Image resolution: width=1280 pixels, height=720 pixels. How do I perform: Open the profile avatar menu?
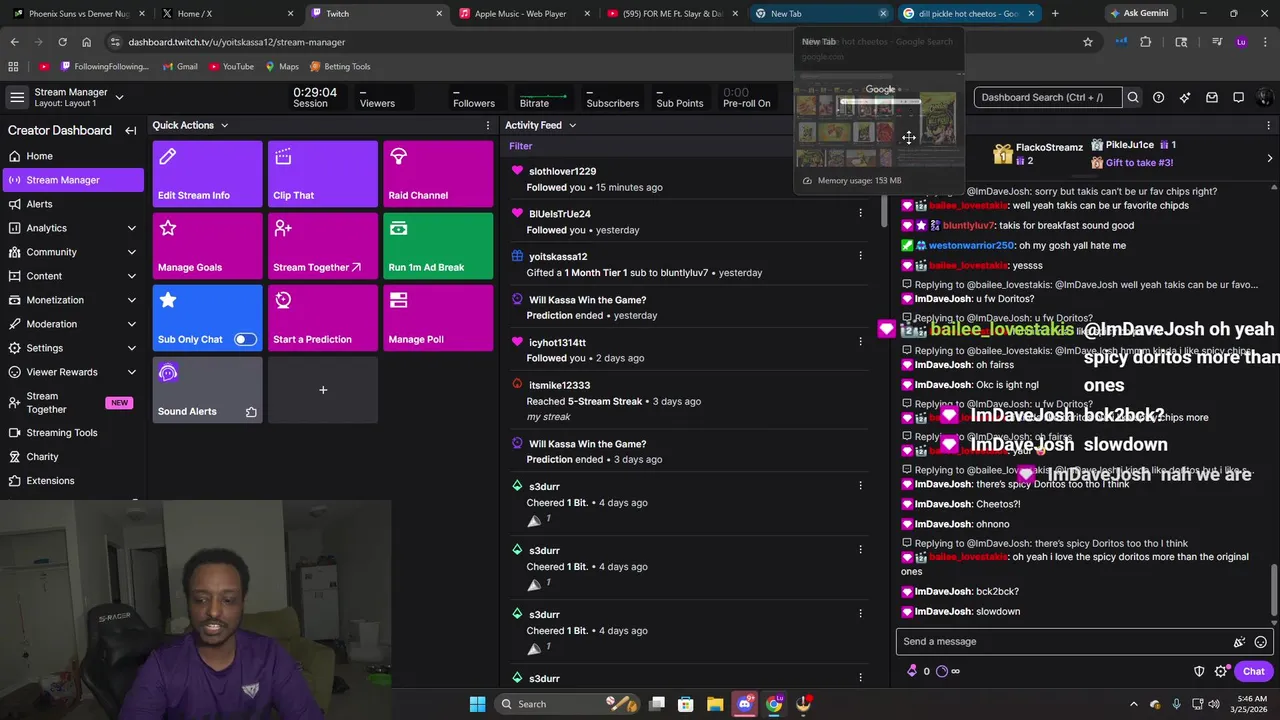pyautogui.click(x=1265, y=97)
